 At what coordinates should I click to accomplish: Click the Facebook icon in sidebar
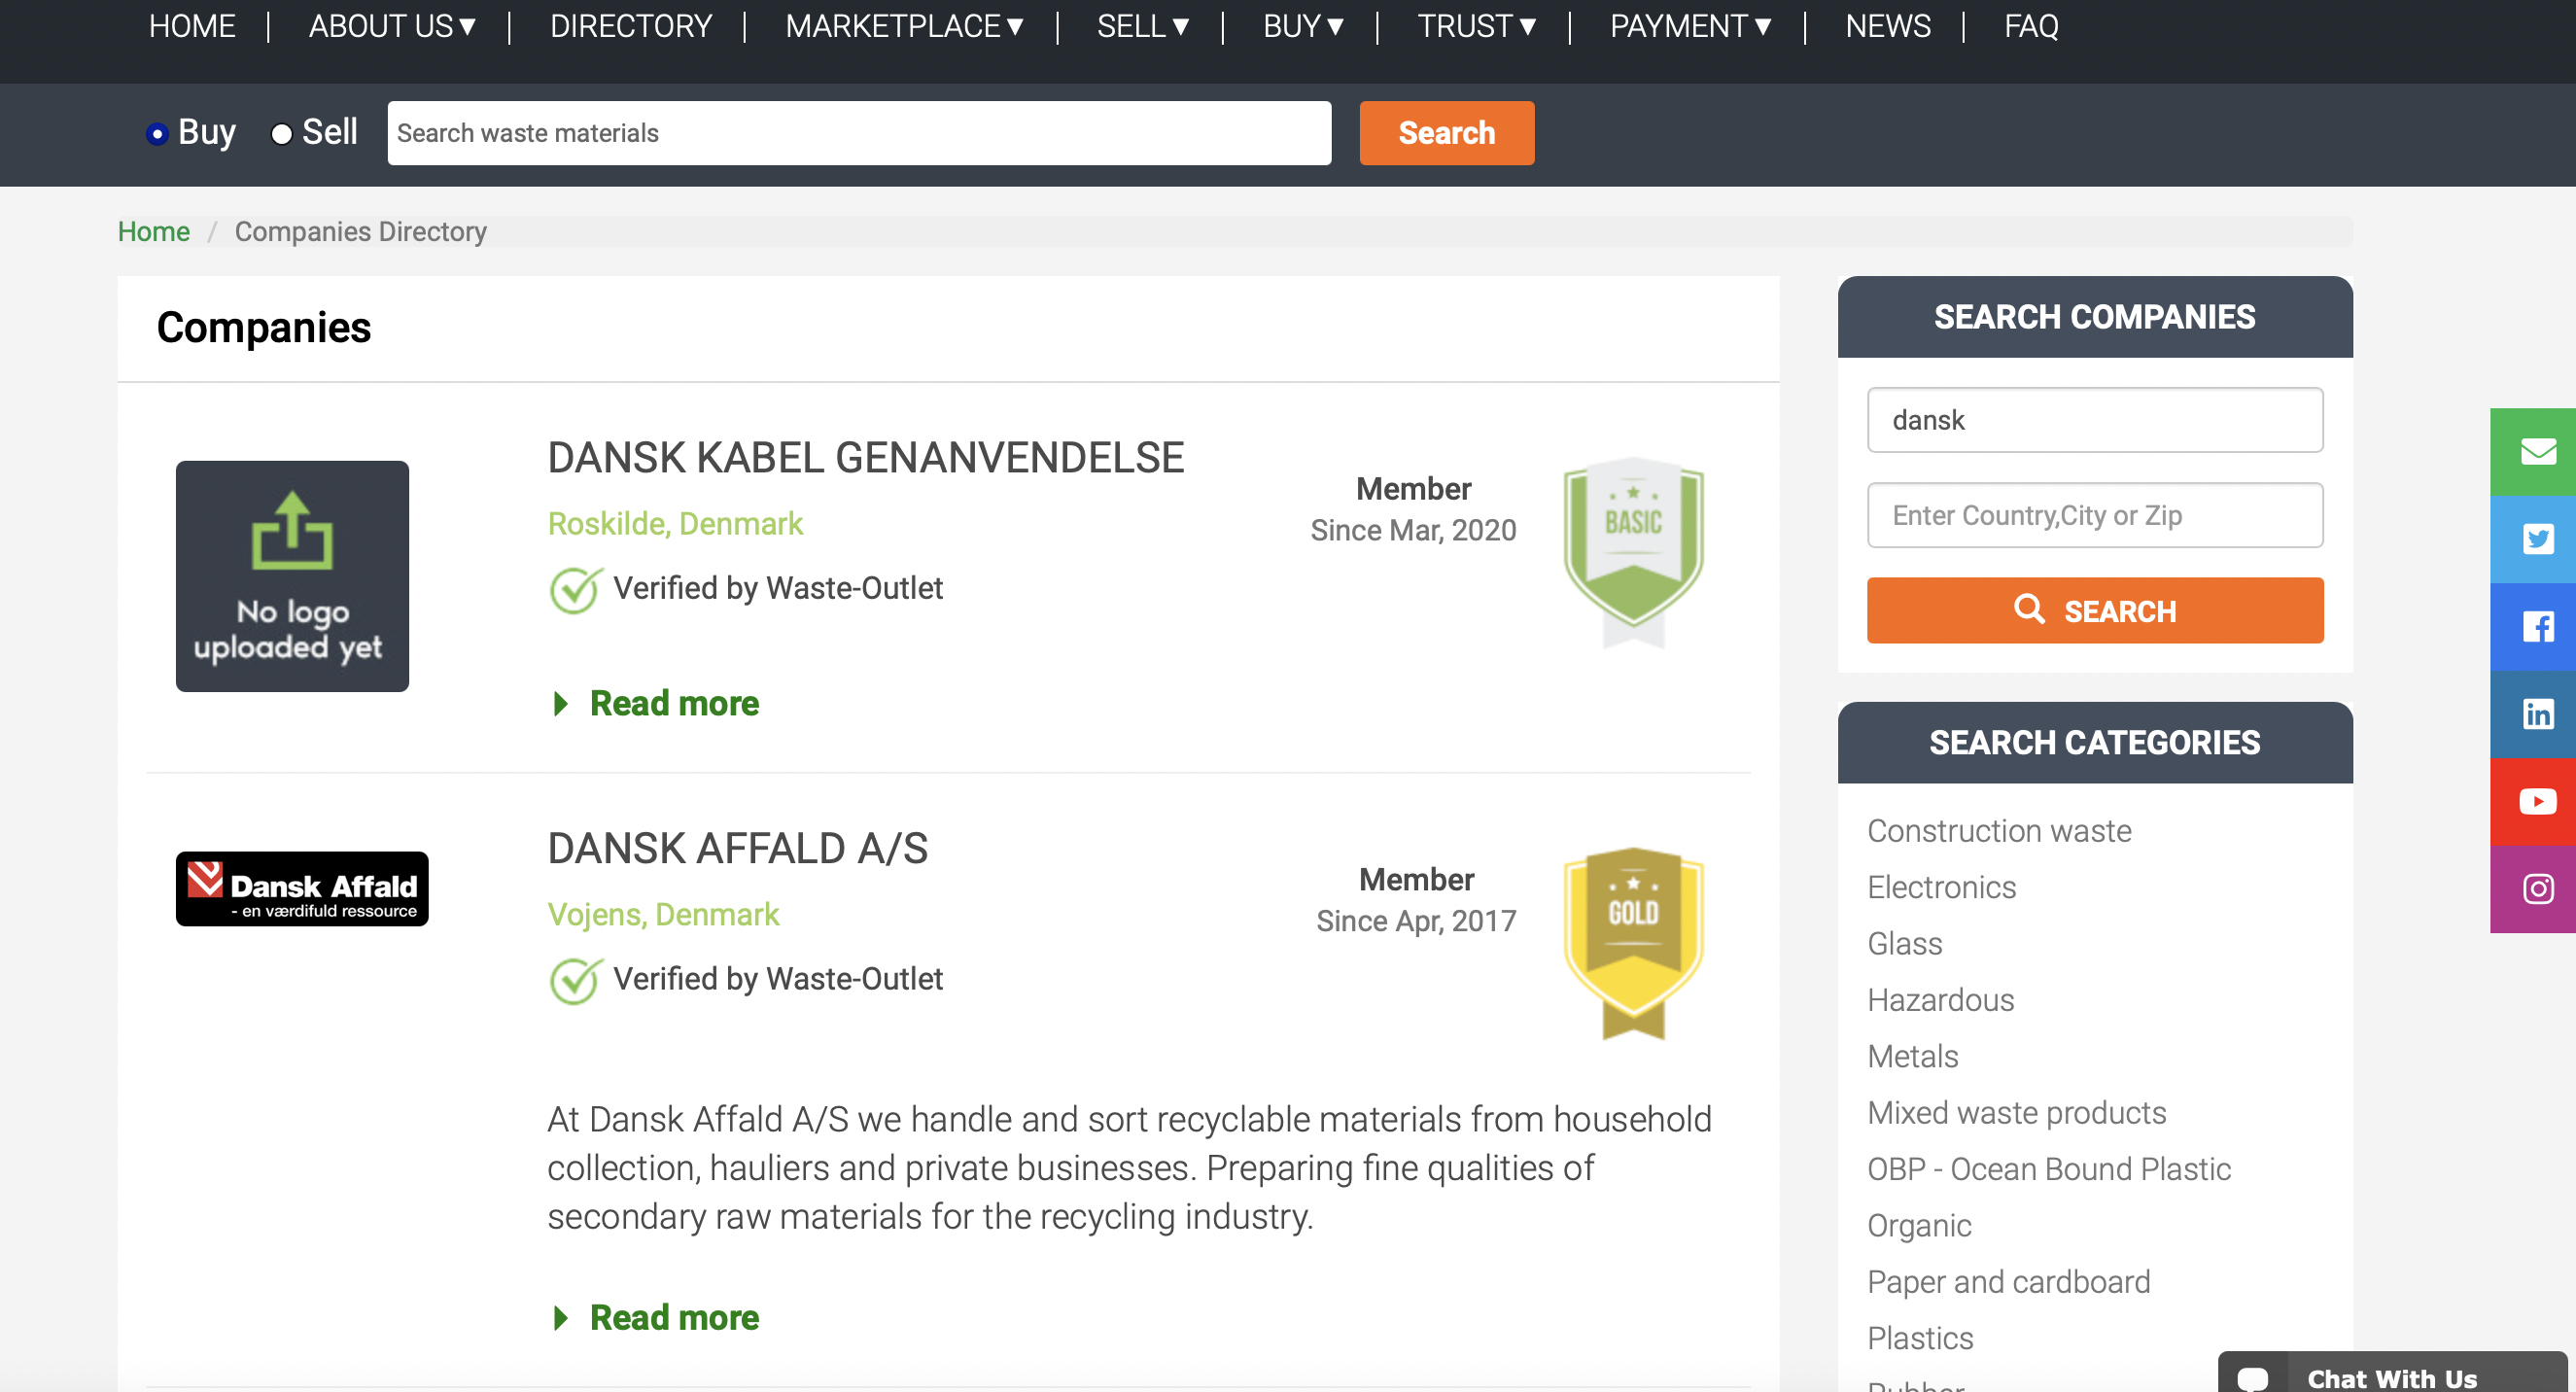2536,627
